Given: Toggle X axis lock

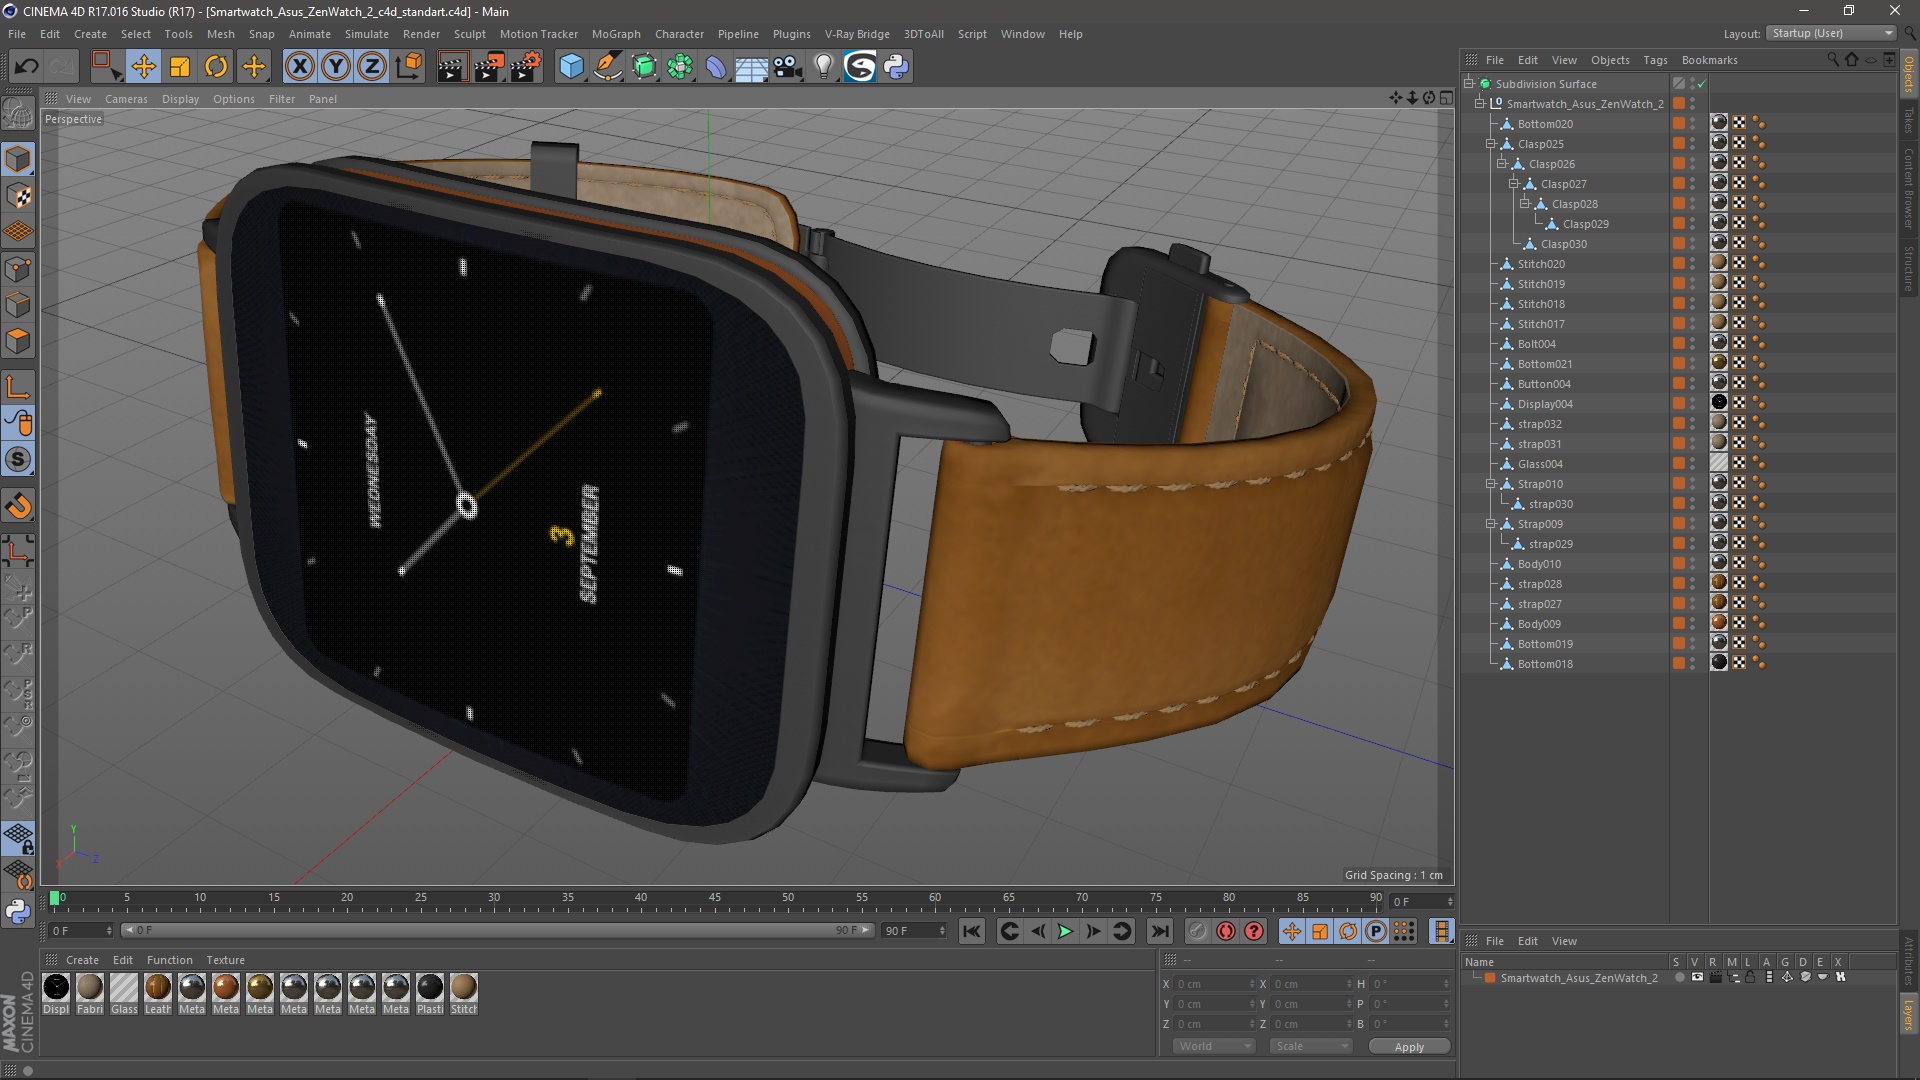Looking at the screenshot, I should [x=299, y=67].
